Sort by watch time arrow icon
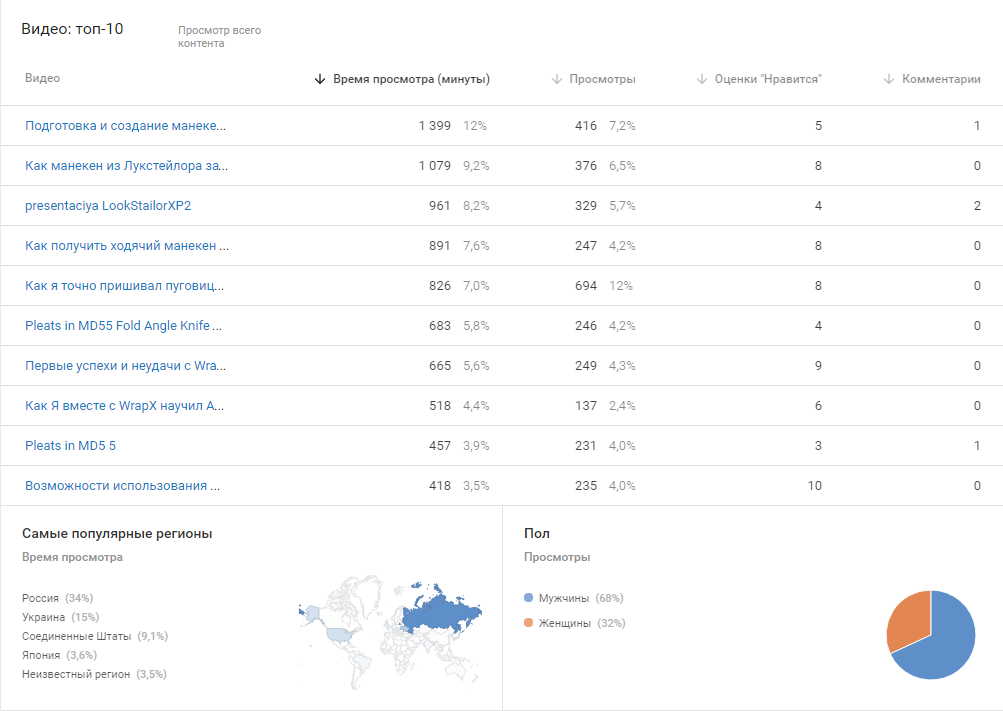 coord(320,79)
